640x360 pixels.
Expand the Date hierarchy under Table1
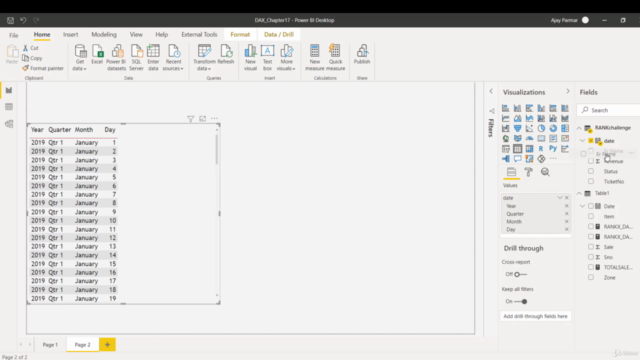click(x=582, y=206)
